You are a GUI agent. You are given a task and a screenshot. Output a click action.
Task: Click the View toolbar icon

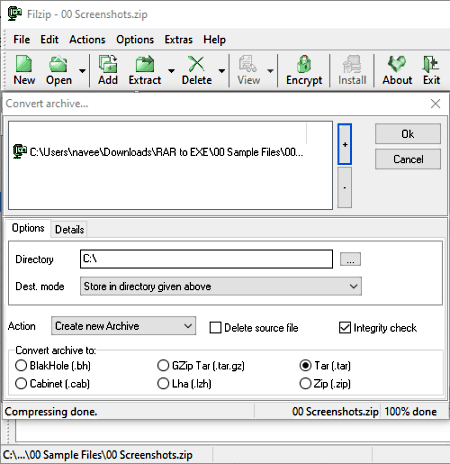[x=248, y=70]
